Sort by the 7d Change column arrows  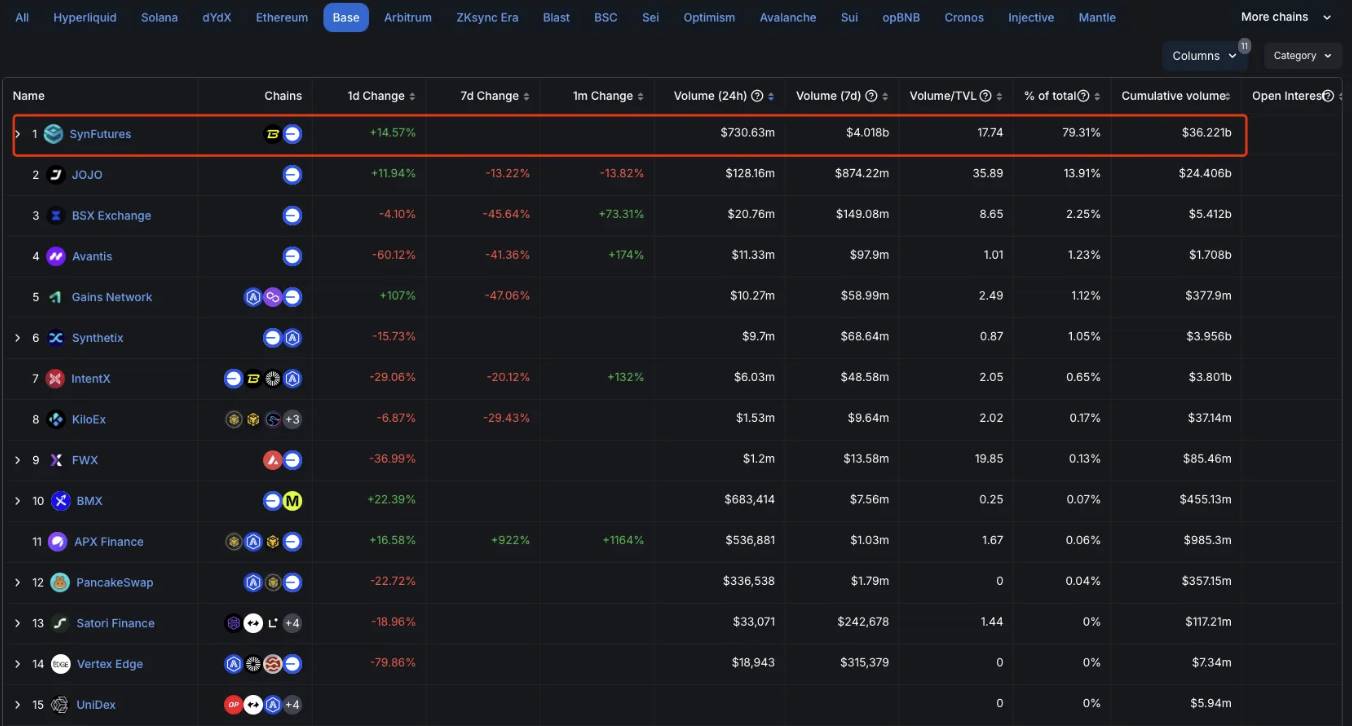point(526,96)
